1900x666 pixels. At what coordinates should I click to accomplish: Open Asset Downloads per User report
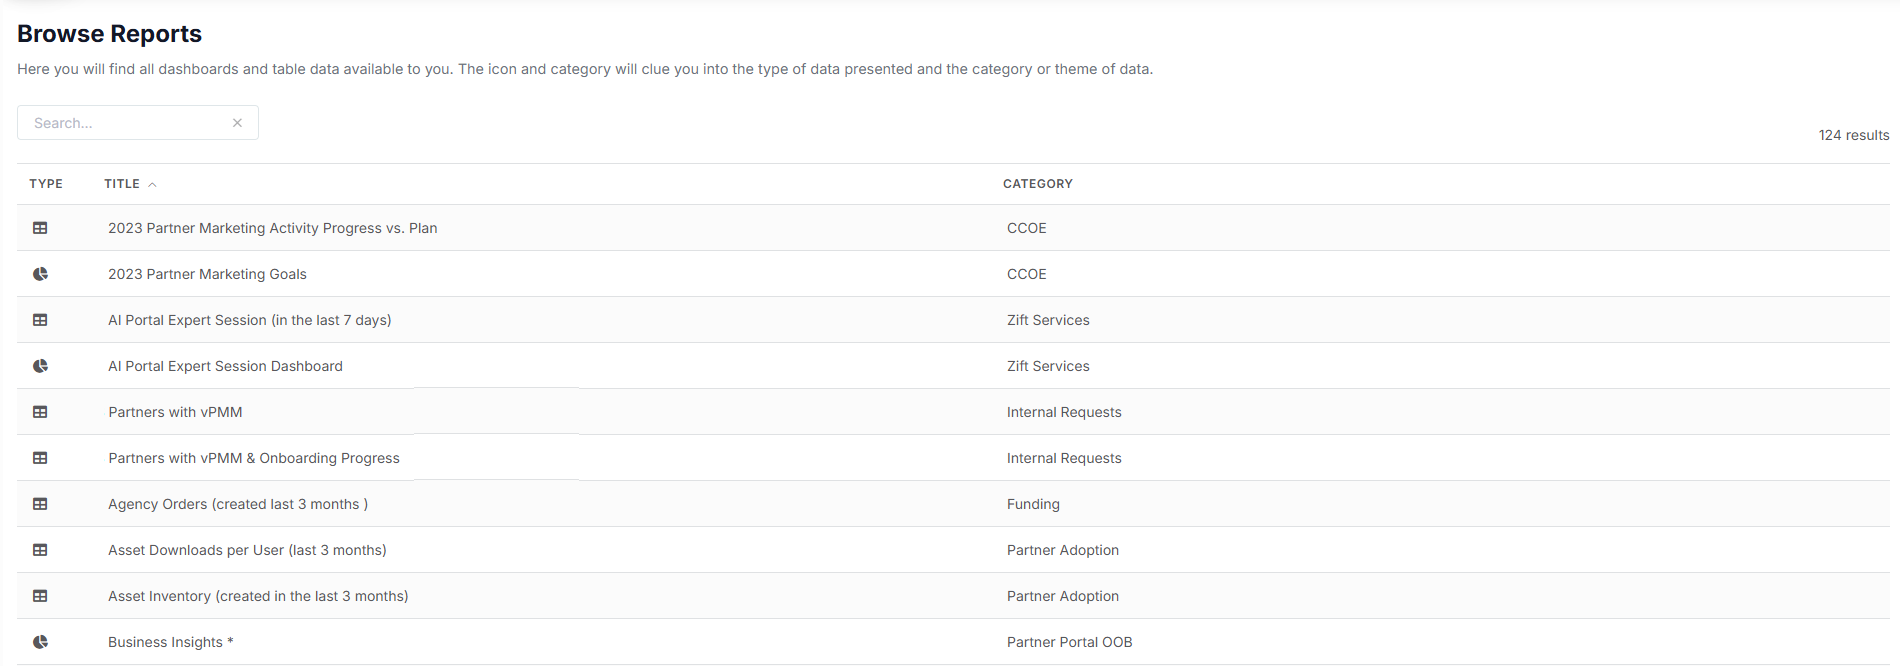(x=247, y=550)
